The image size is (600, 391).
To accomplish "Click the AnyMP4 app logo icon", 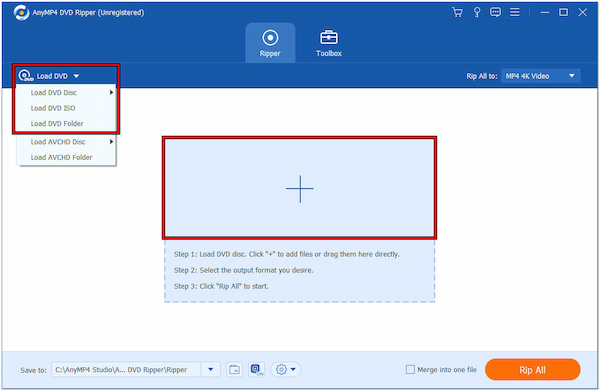I will (21, 13).
